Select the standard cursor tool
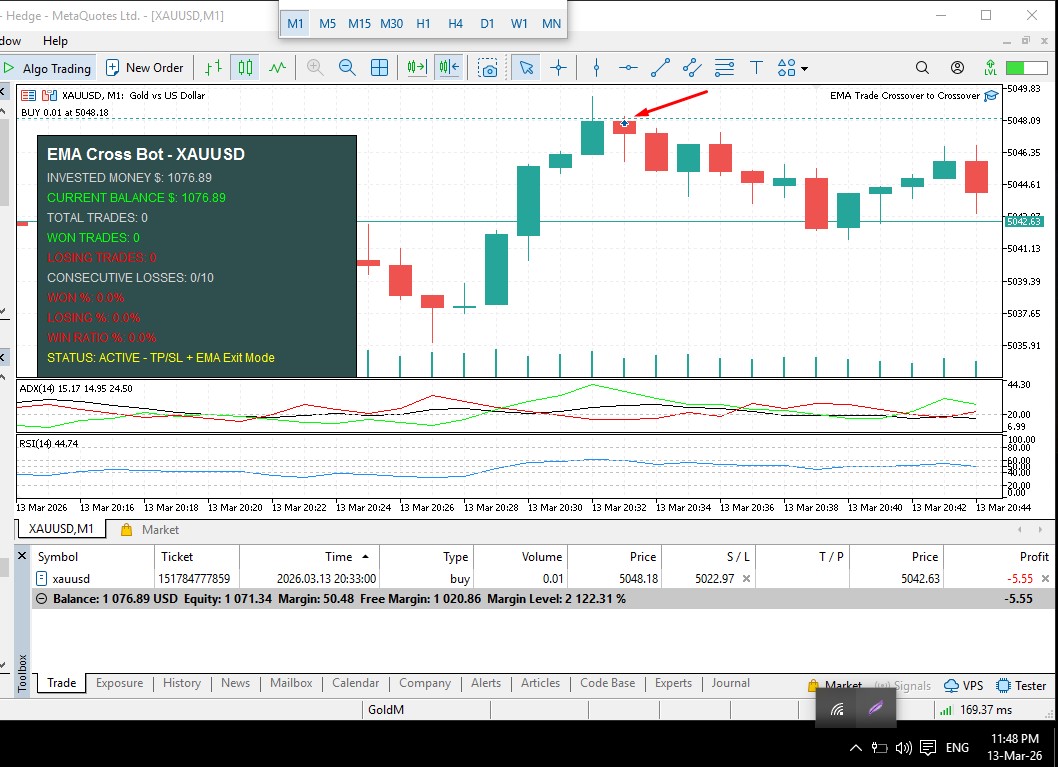Screen dimensions: 1058x767 coord(526,68)
